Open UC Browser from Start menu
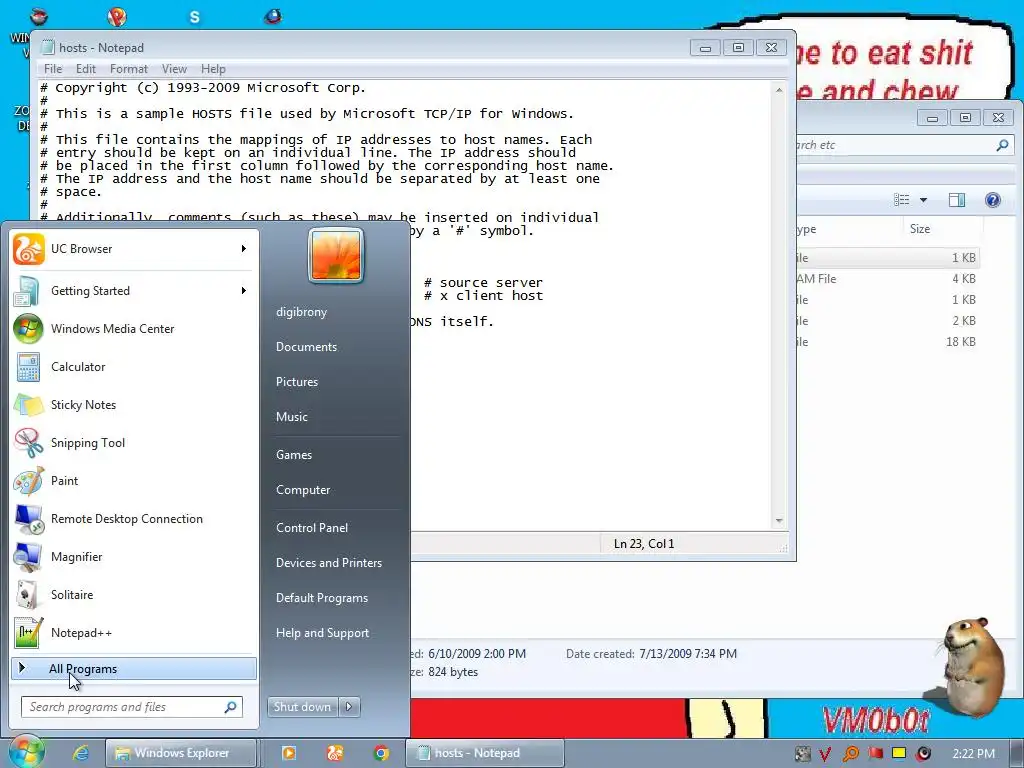This screenshot has width=1024, height=768. (134, 249)
